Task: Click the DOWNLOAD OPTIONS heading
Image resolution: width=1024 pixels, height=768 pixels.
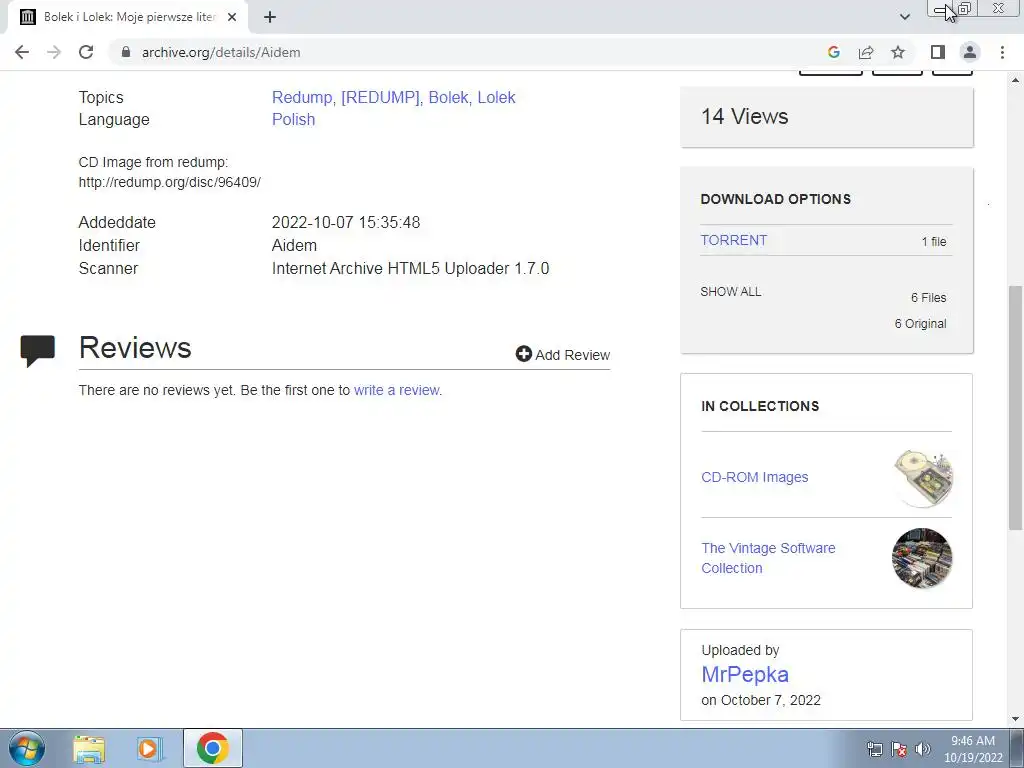Action: 775,199
